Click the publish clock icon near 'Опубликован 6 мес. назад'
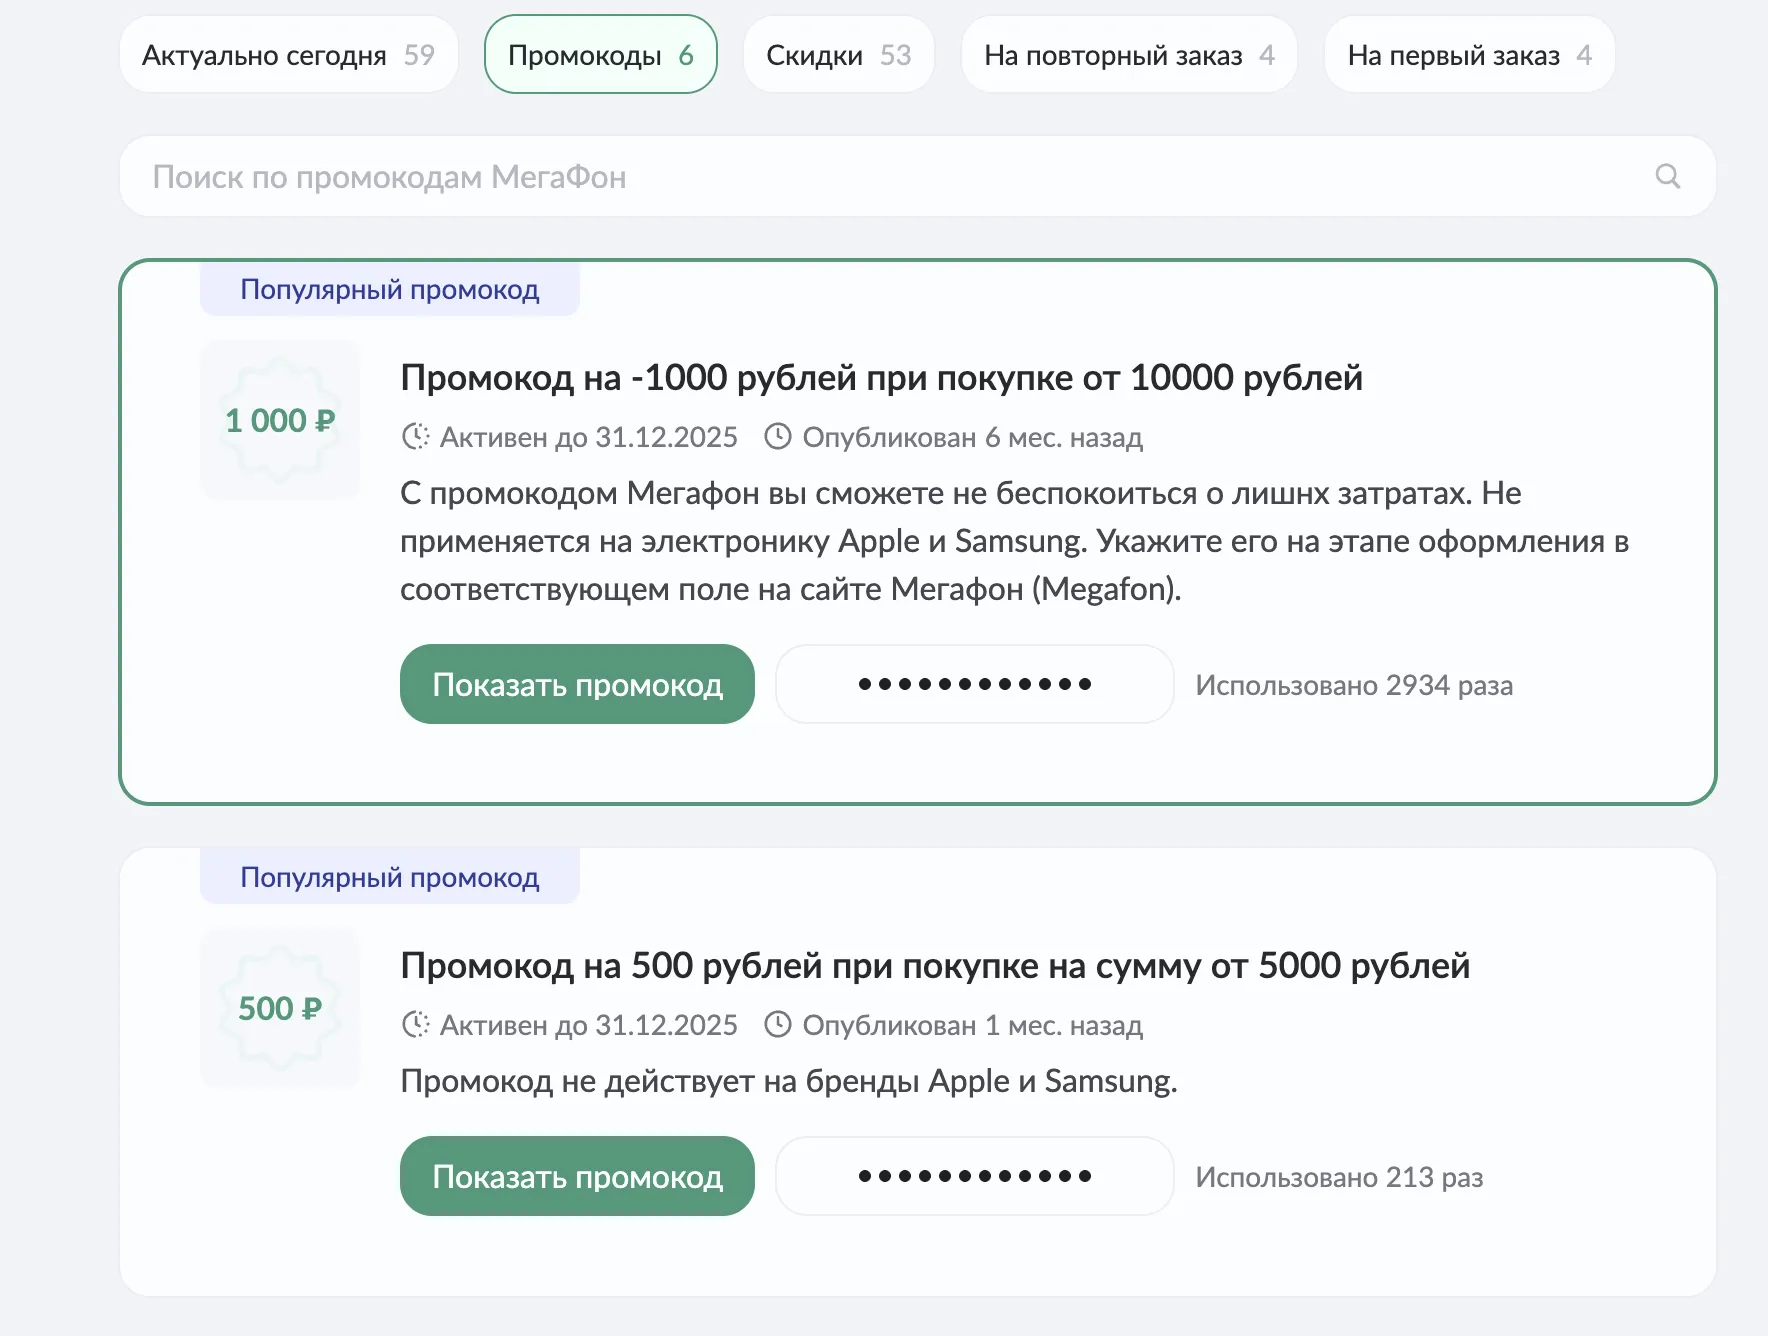Viewport: 1768px width, 1336px height. pyautogui.click(x=776, y=436)
